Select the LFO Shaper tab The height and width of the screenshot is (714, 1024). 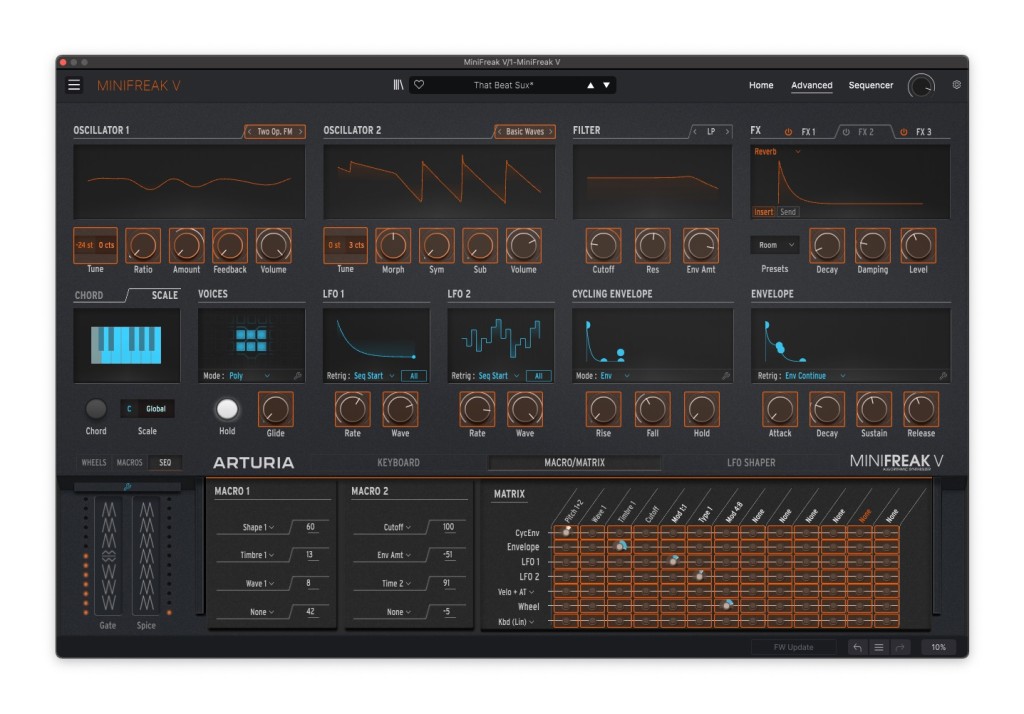750,463
